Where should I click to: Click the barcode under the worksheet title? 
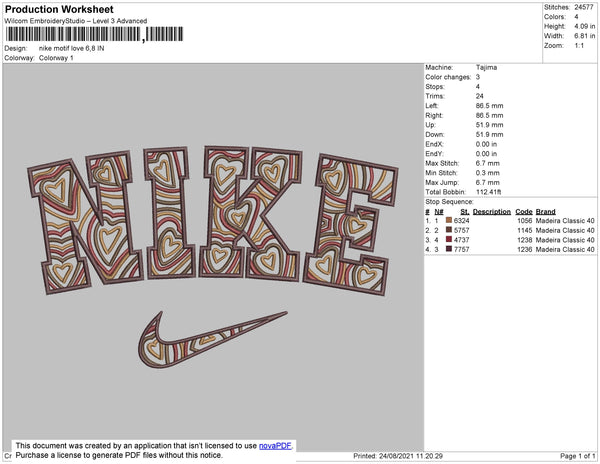coord(94,34)
